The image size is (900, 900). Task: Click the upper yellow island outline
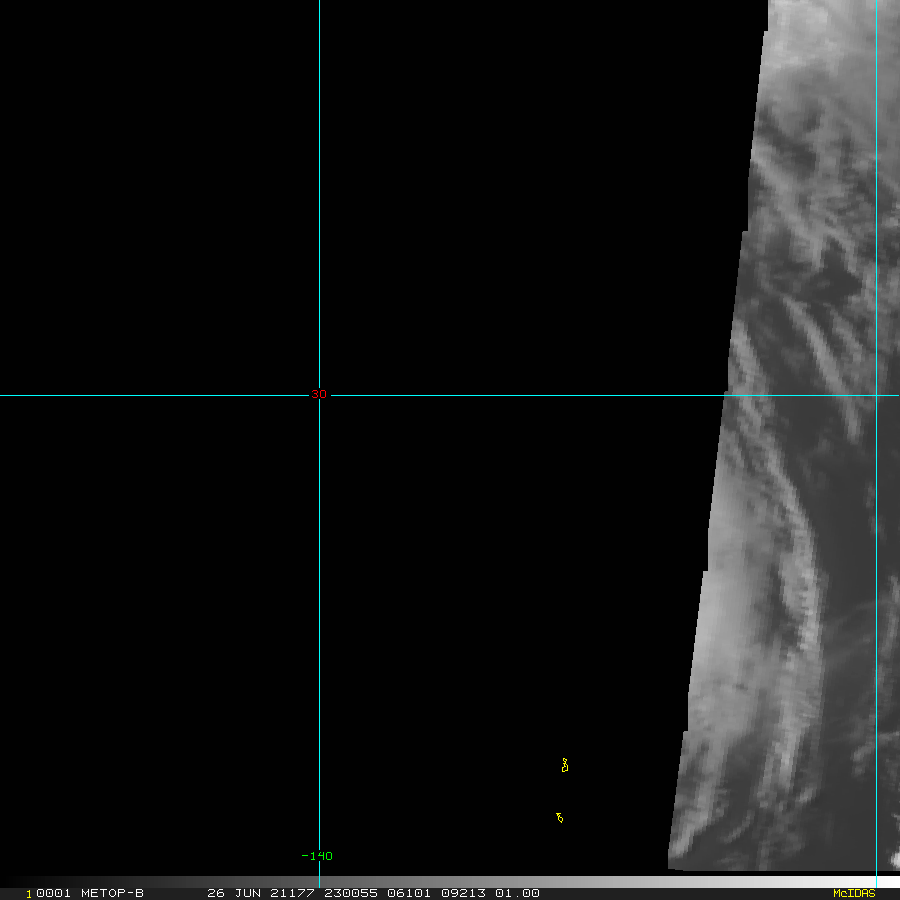pyautogui.click(x=565, y=766)
